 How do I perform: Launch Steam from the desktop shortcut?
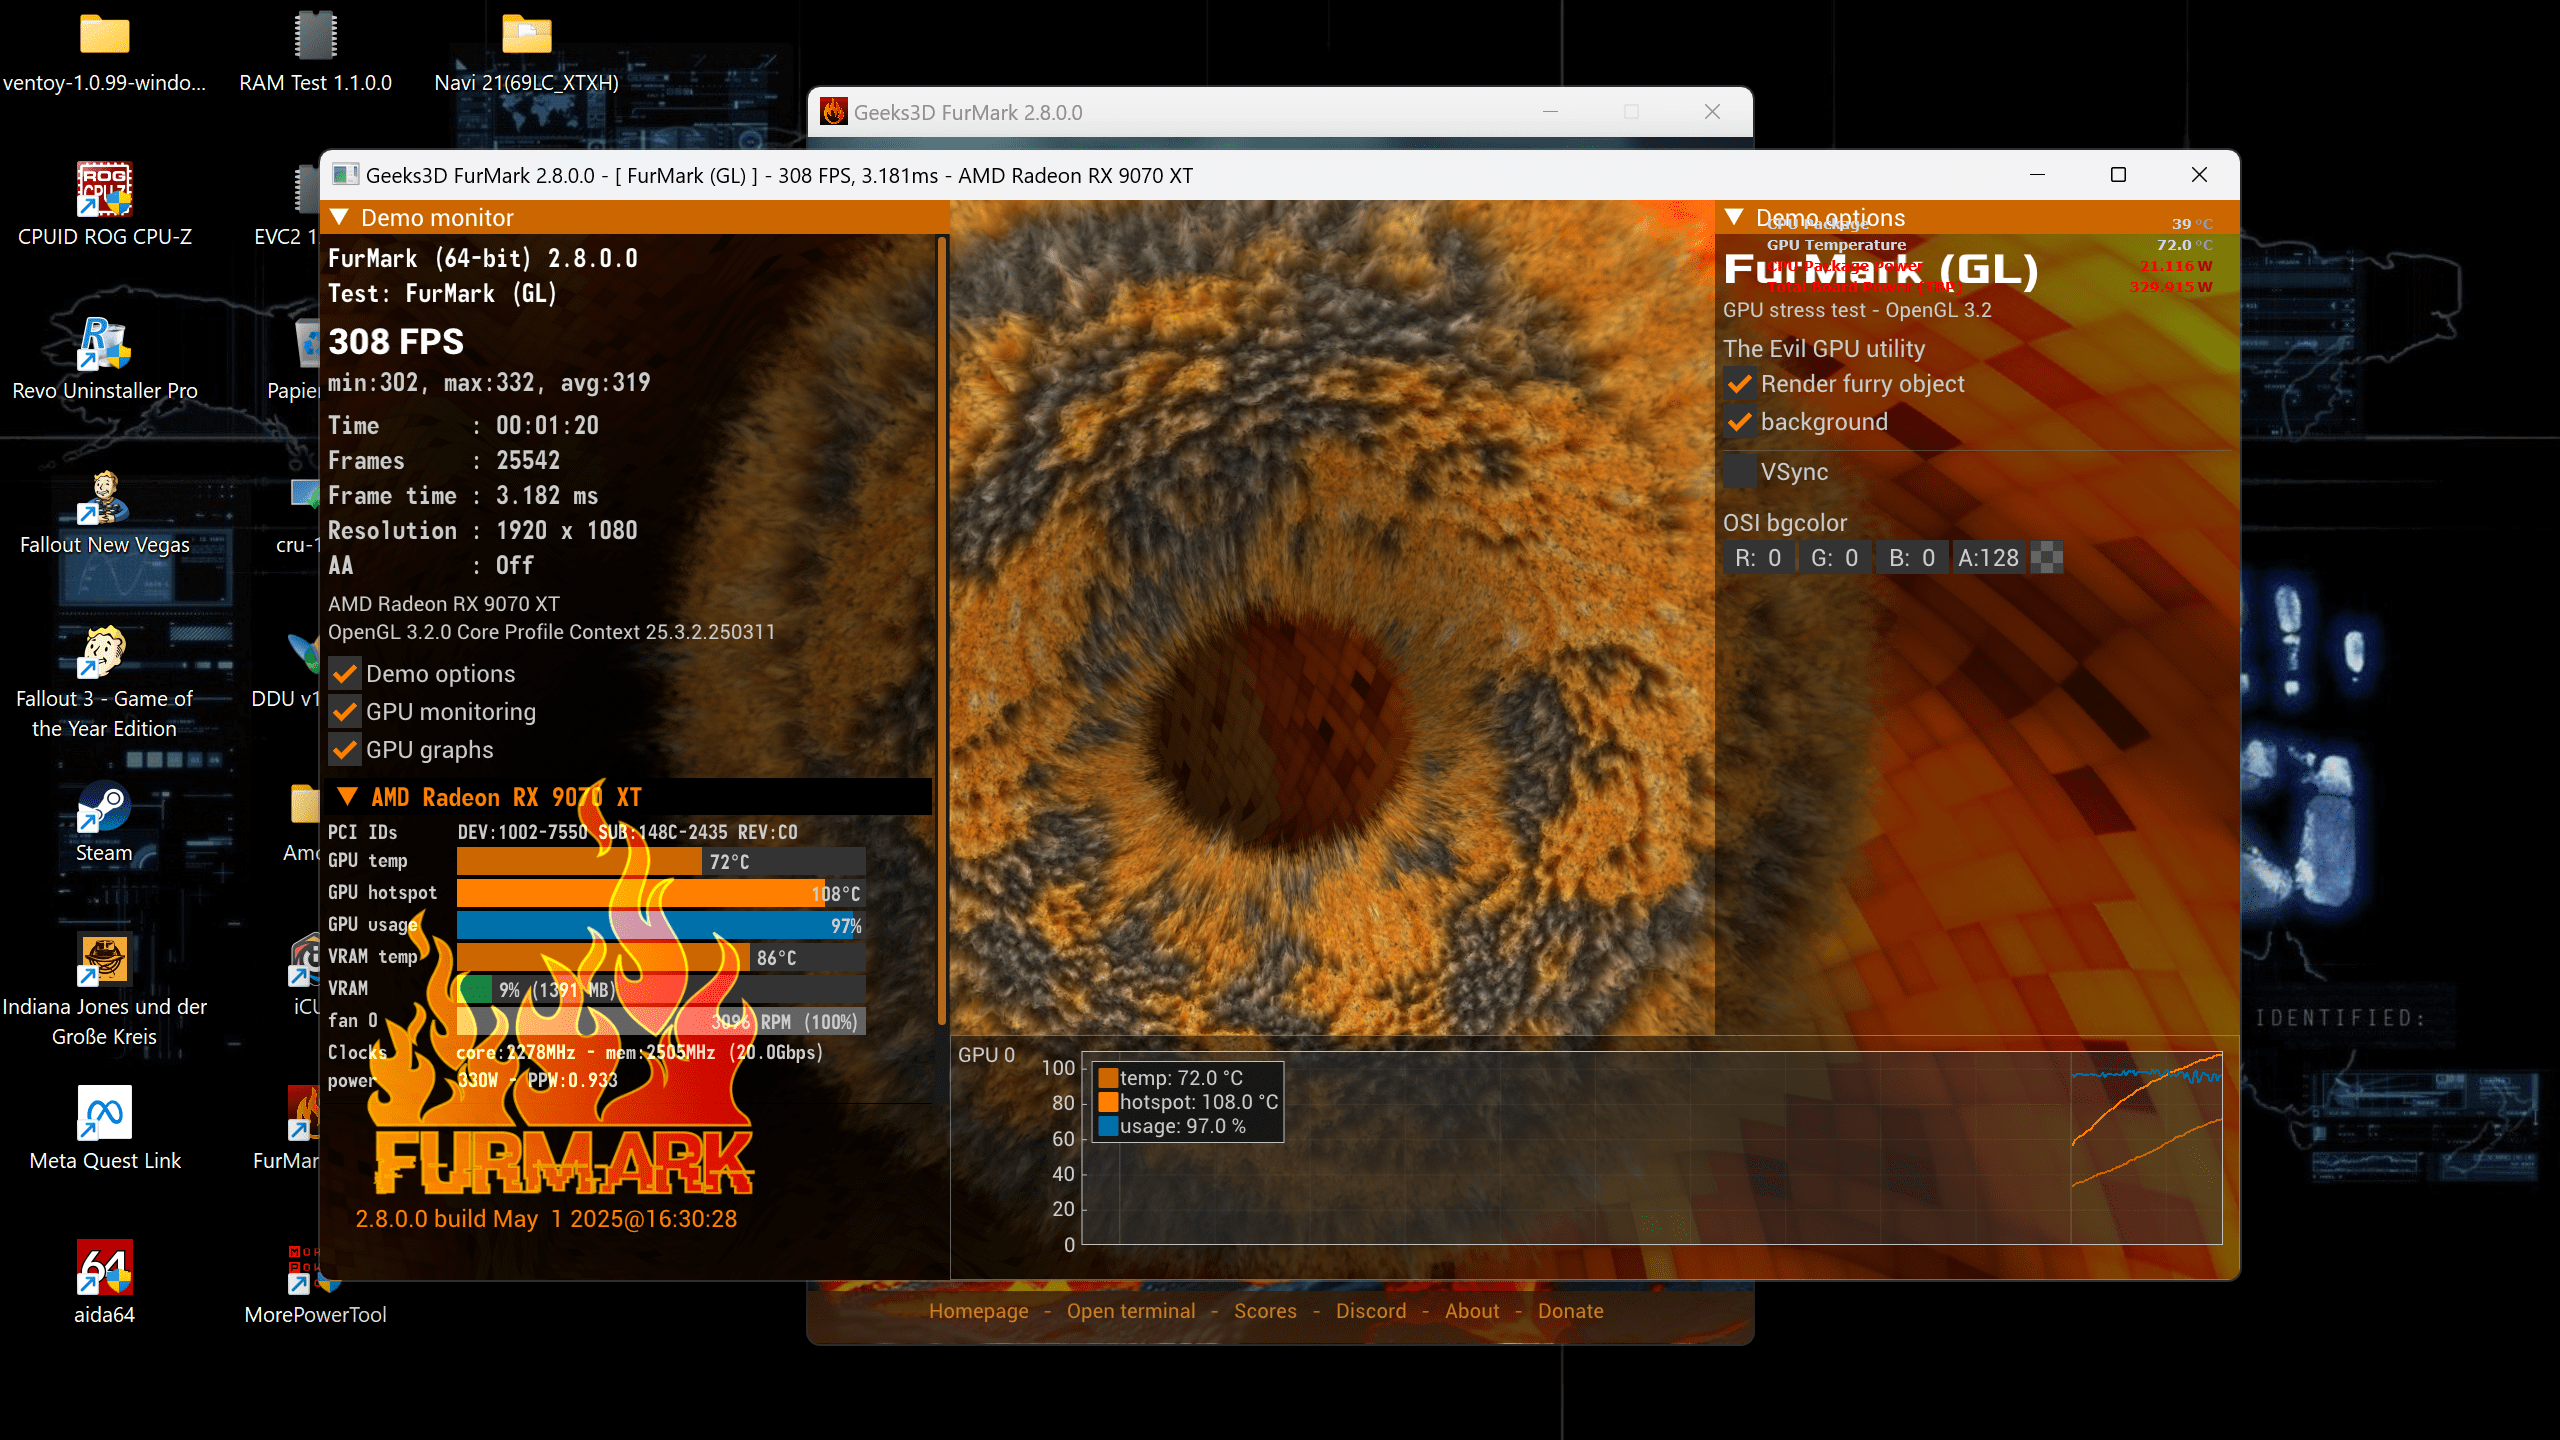(x=105, y=808)
